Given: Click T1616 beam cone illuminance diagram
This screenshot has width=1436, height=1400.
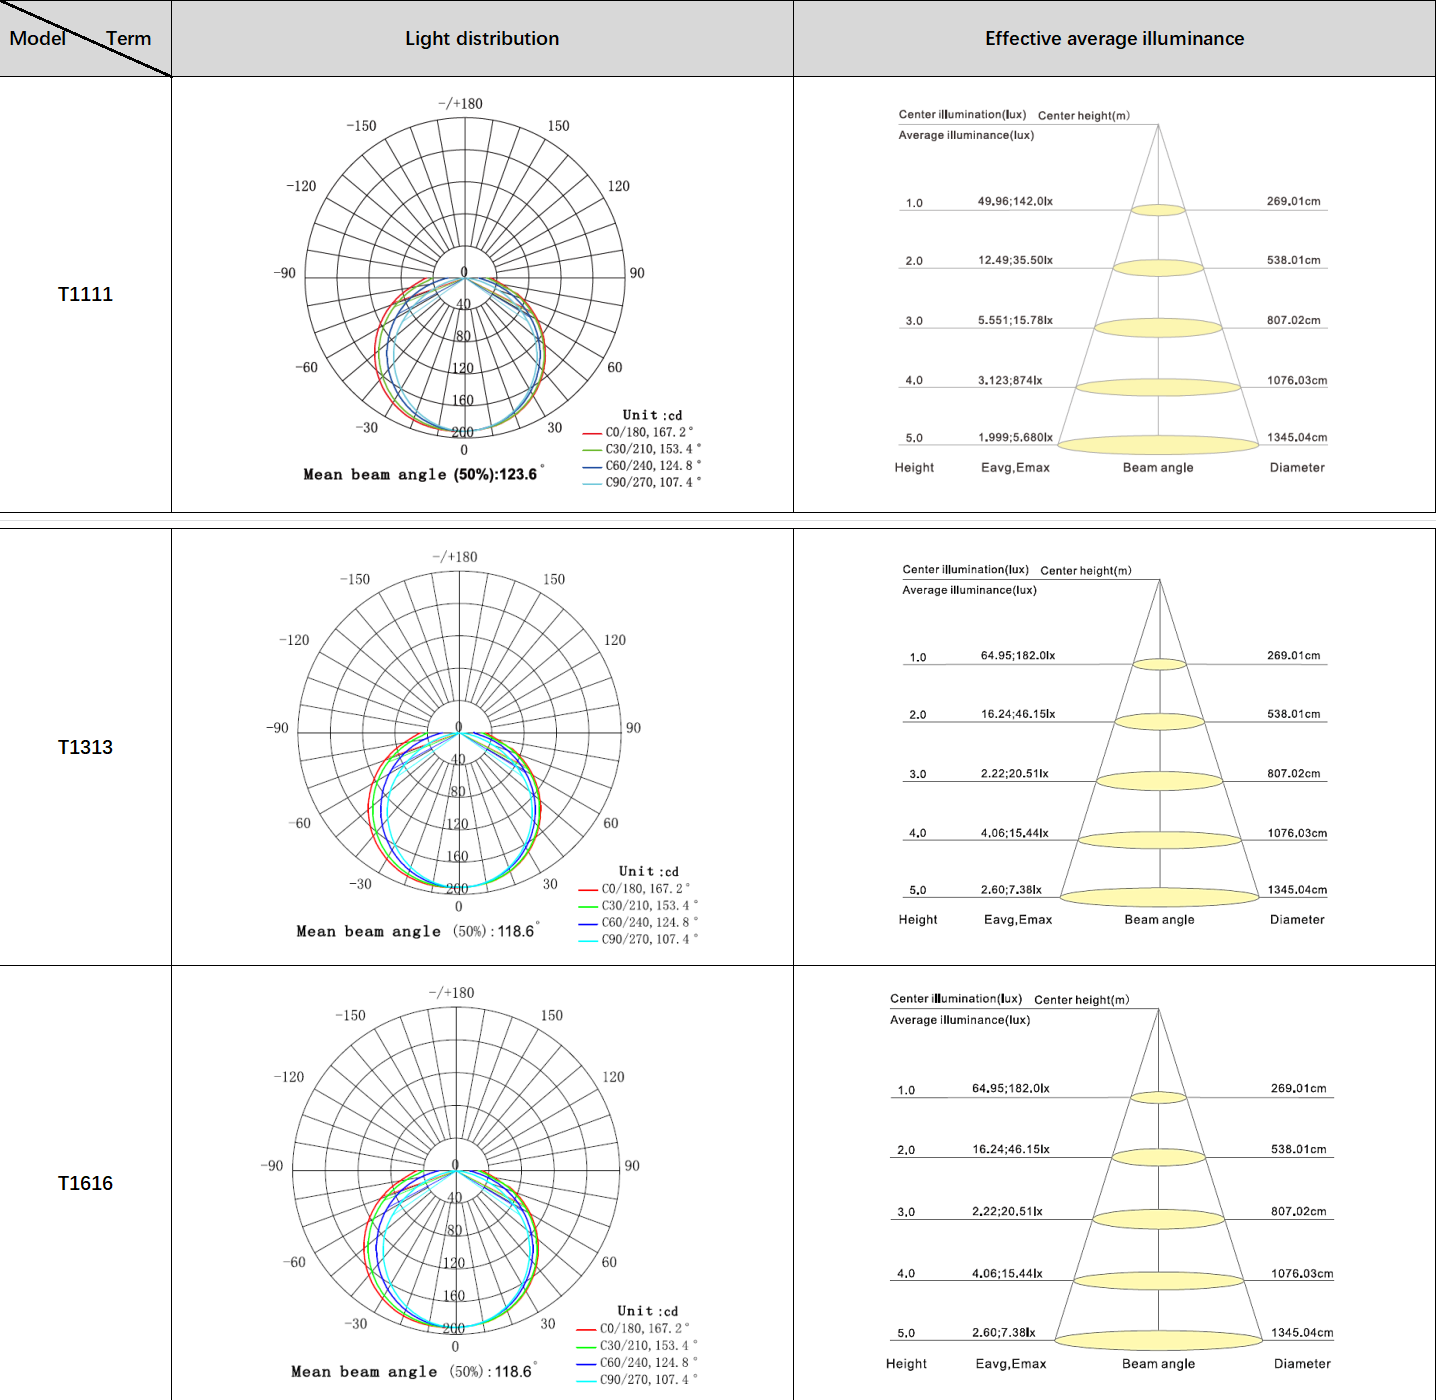Looking at the screenshot, I should pos(1159,1180).
